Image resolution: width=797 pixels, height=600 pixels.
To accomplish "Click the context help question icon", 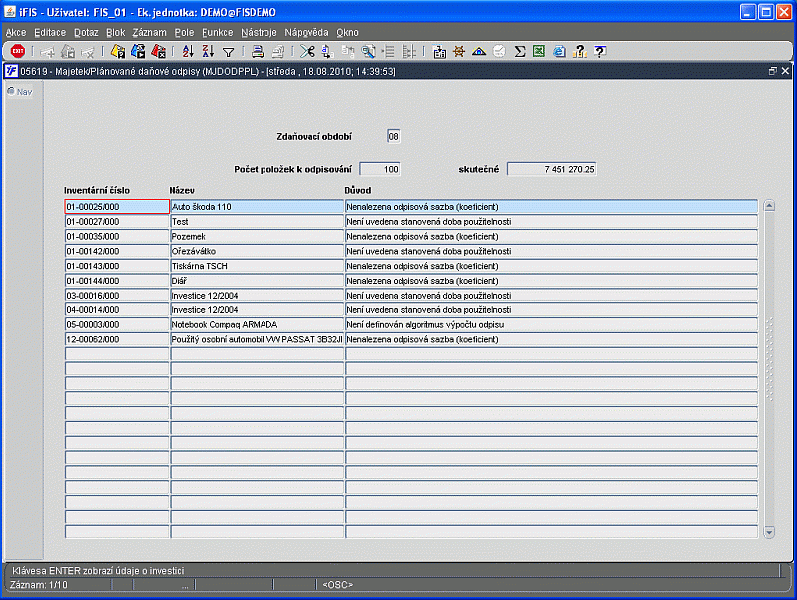I will (600, 51).
